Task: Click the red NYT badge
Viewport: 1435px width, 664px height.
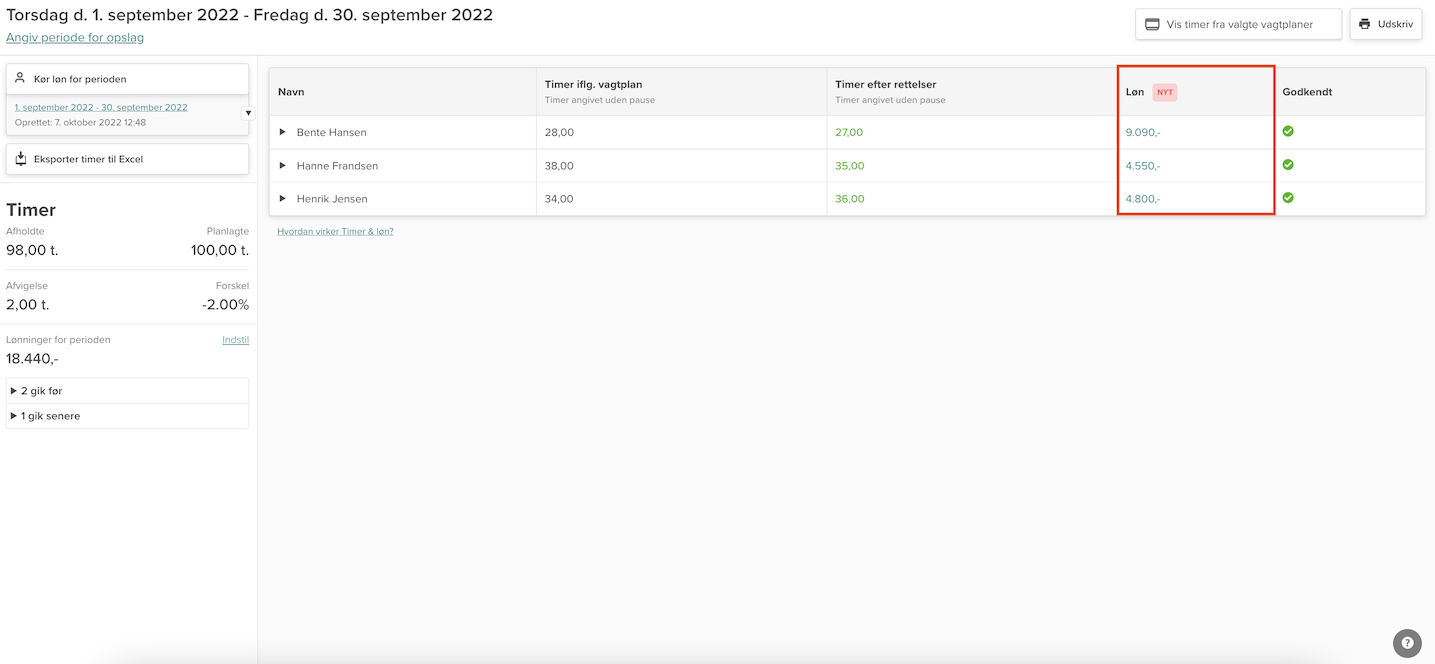Action: (x=1165, y=92)
